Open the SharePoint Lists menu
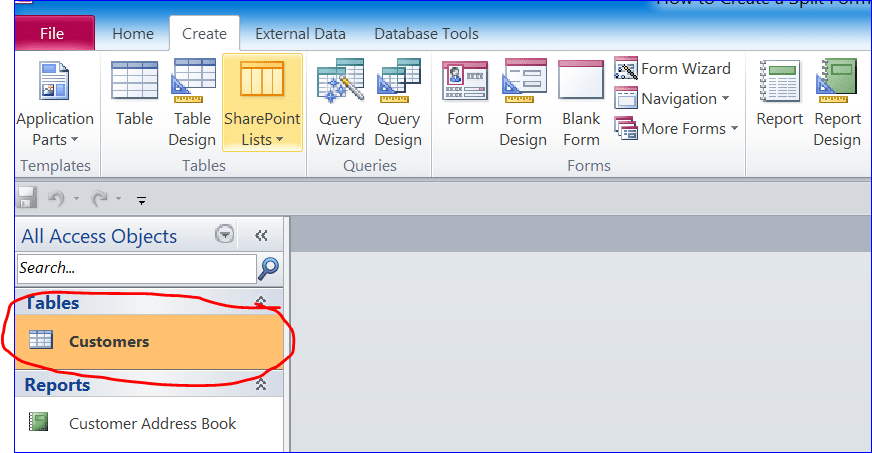872x453 pixels. [x=262, y=103]
